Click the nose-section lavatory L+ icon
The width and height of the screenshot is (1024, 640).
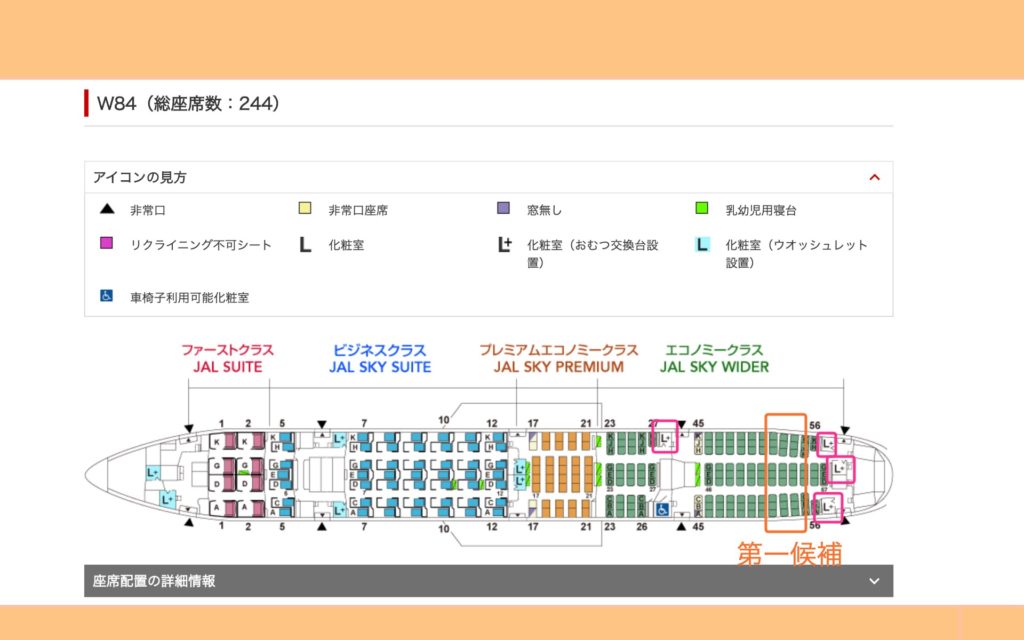(153, 473)
